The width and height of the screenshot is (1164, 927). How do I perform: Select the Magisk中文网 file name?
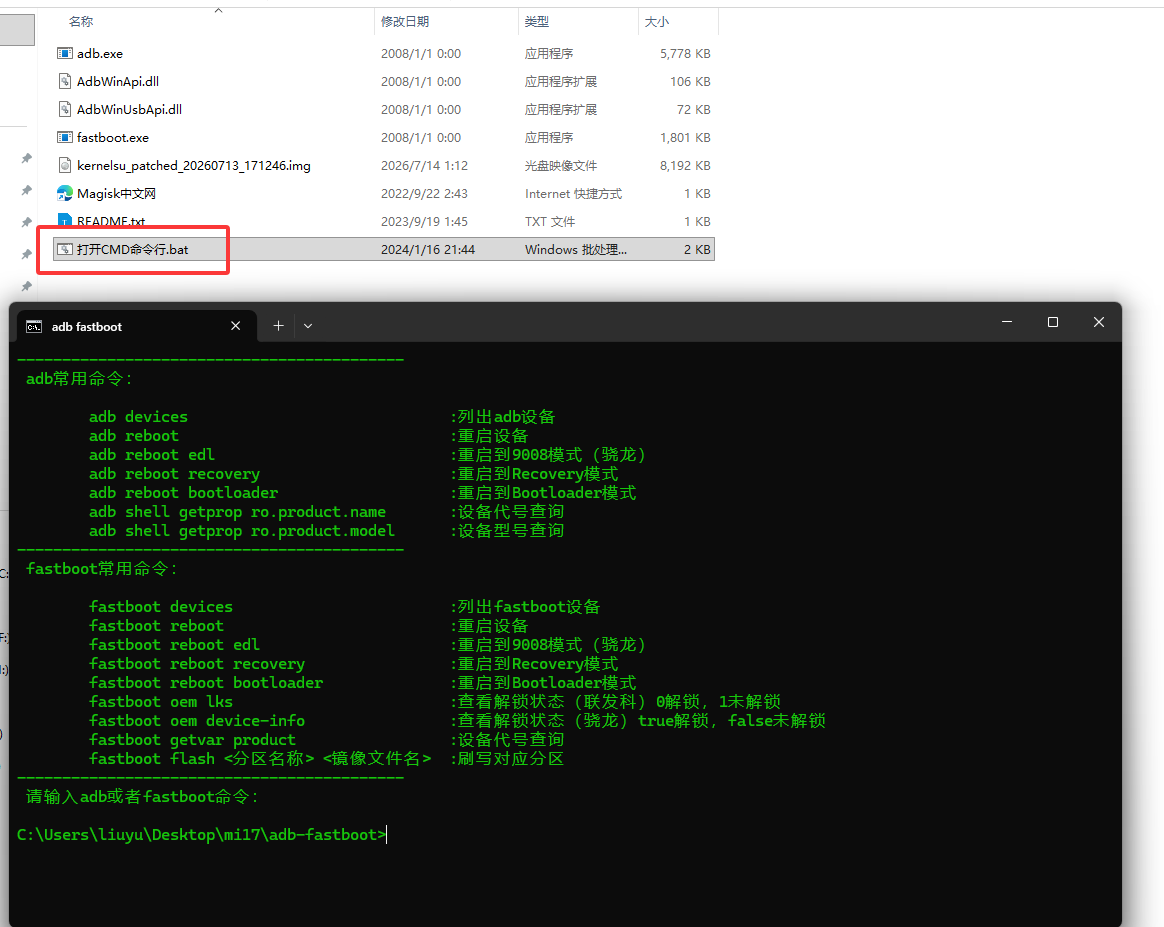(x=117, y=194)
